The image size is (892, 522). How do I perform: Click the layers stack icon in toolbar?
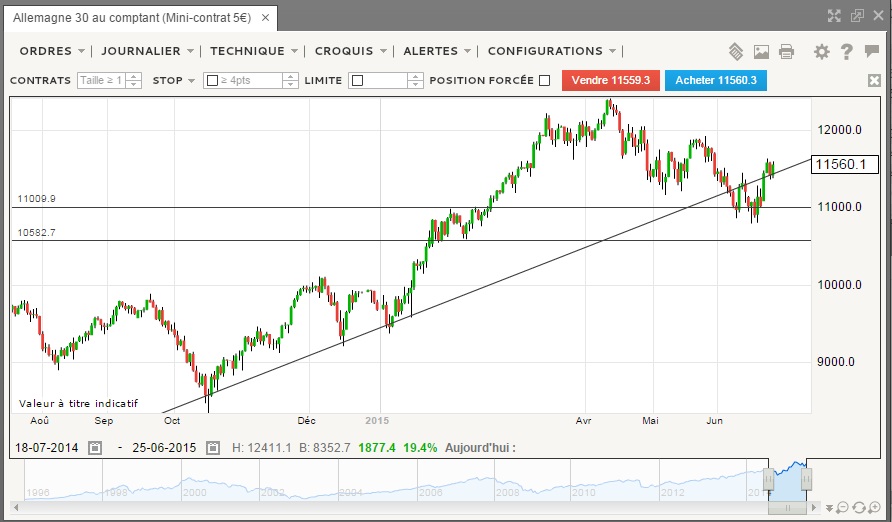(x=735, y=52)
